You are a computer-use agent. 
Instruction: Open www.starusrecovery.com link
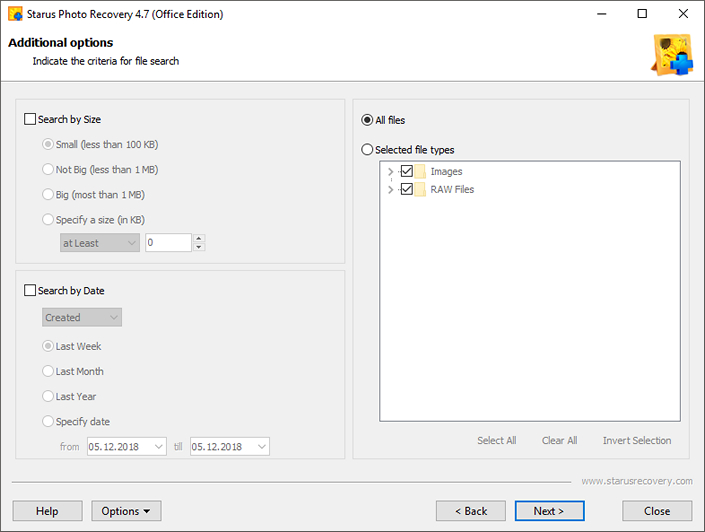click(637, 481)
